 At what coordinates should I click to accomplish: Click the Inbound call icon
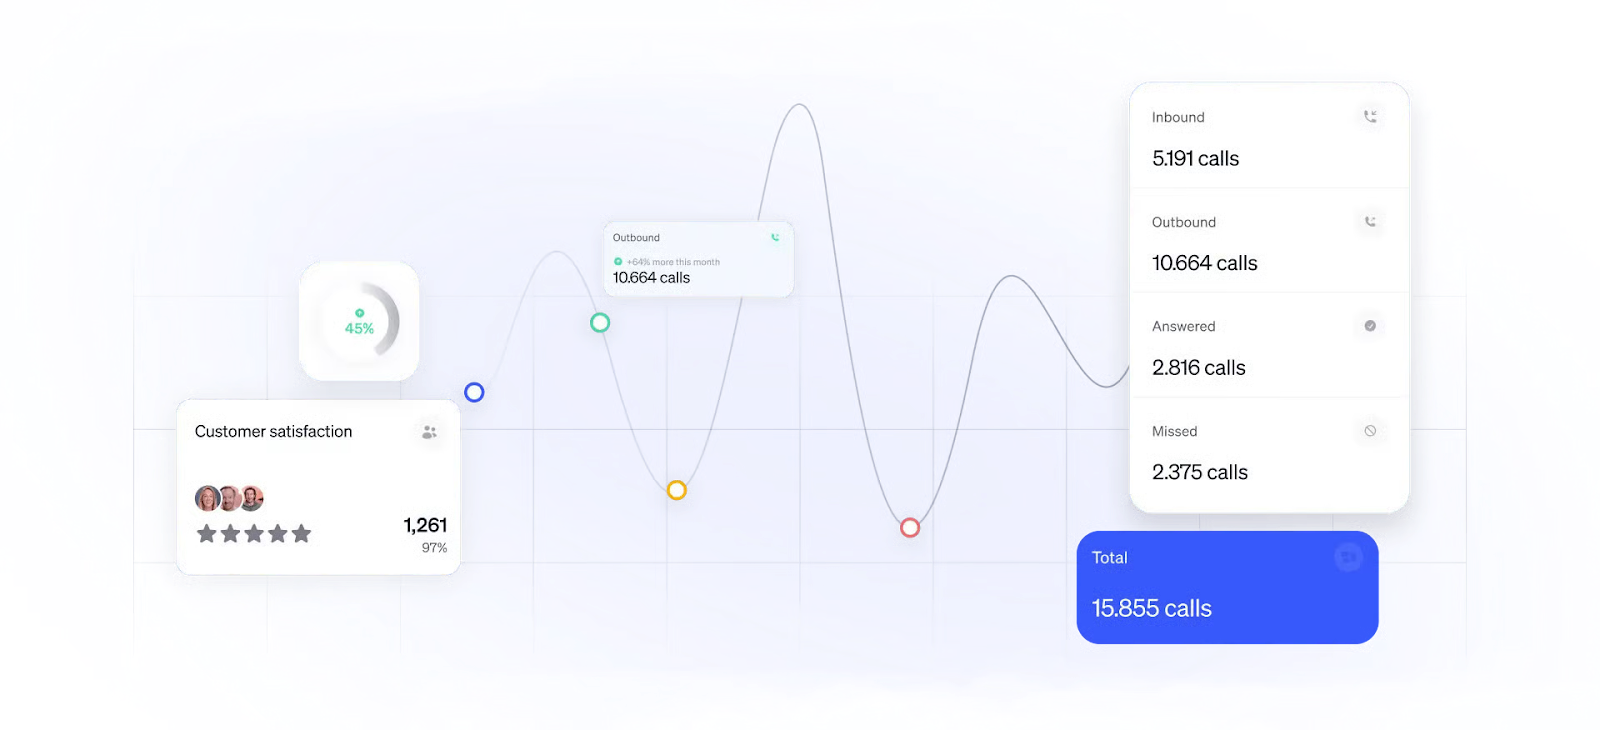(1370, 117)
